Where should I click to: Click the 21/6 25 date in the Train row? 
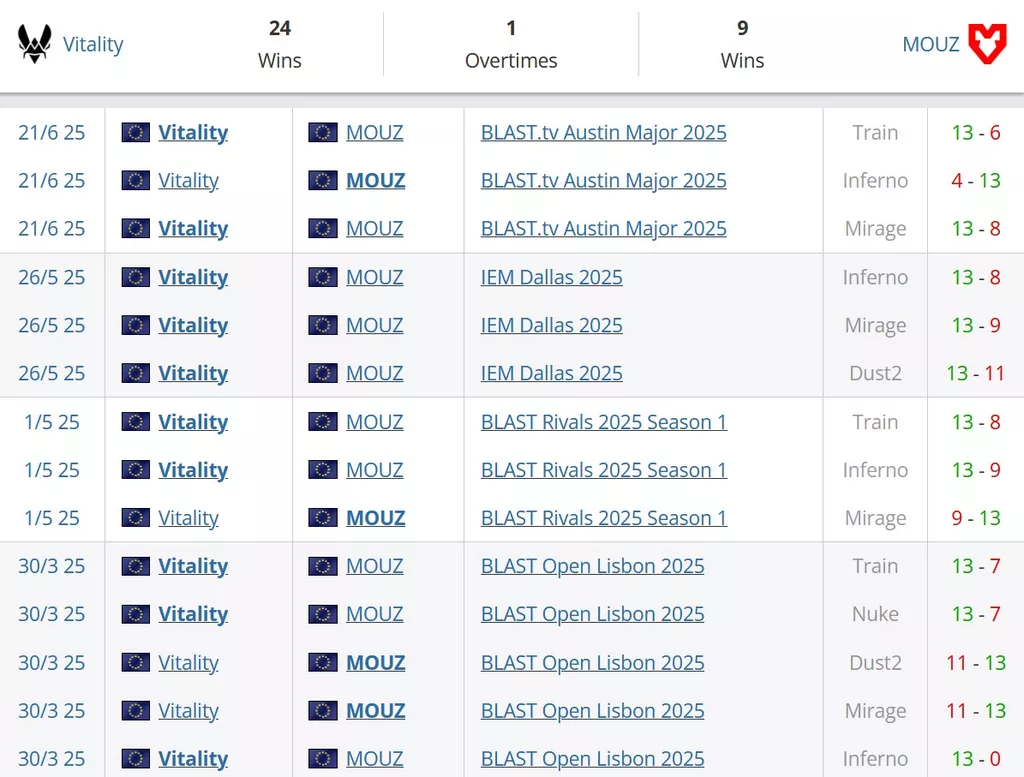pos(52,133)
